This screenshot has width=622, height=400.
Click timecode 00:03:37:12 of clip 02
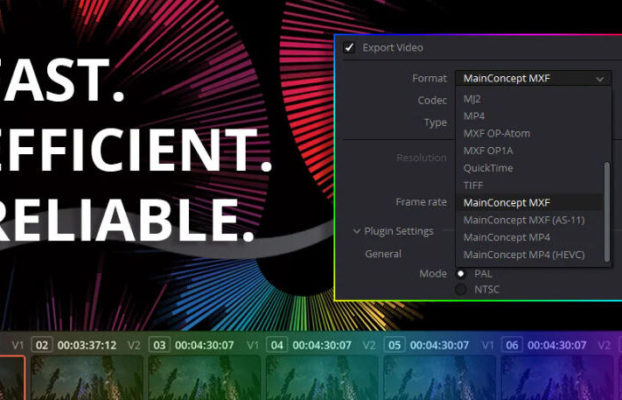pos(87,345)
